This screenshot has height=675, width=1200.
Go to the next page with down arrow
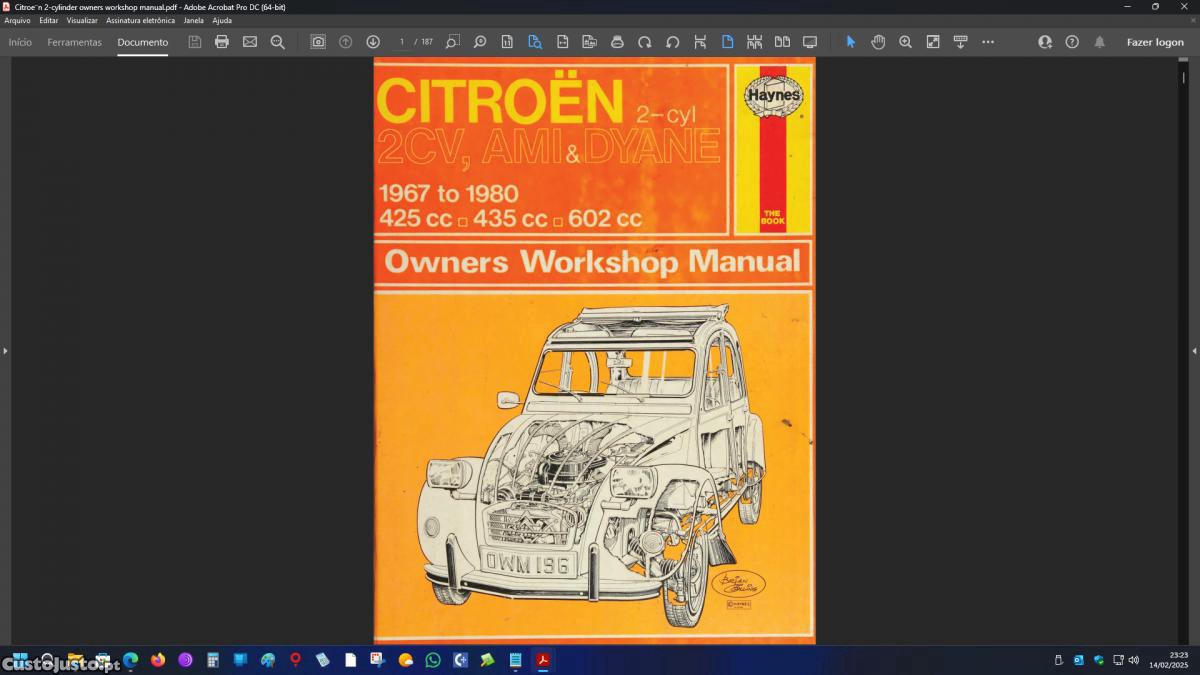point(373,42)
